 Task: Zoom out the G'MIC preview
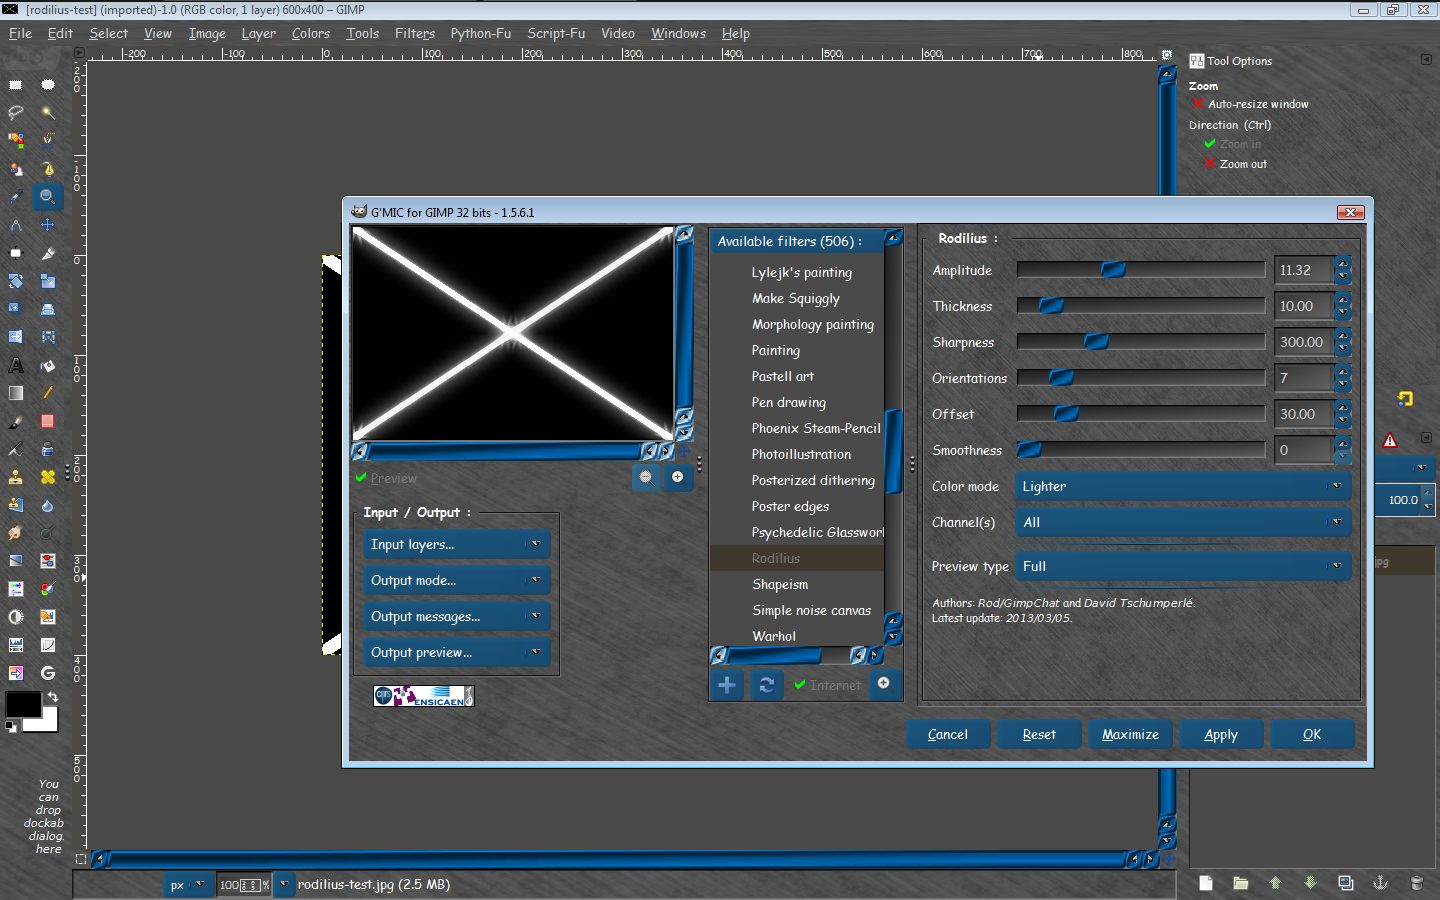[646, 477]
